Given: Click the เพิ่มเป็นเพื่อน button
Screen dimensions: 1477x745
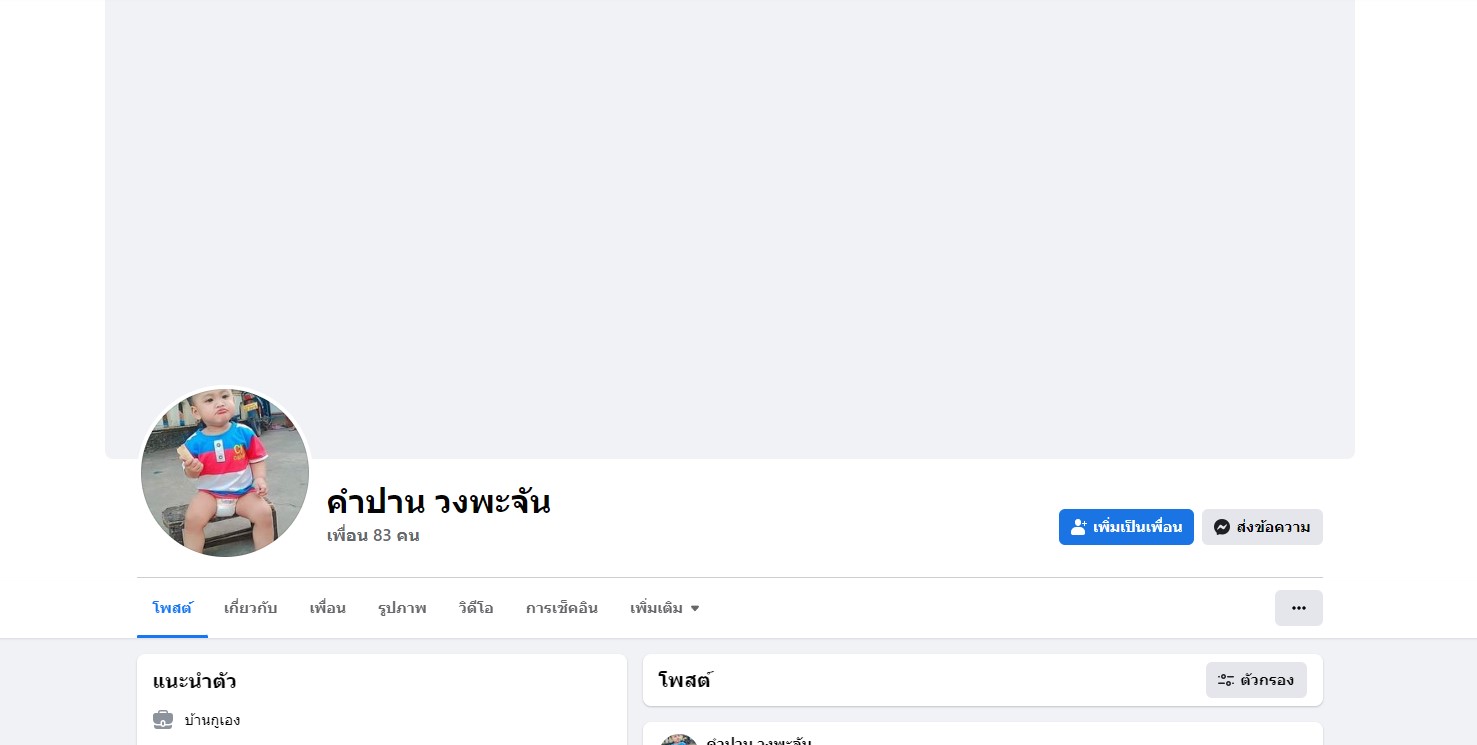Looking at the screenshot, I should tap(1126, 527).
